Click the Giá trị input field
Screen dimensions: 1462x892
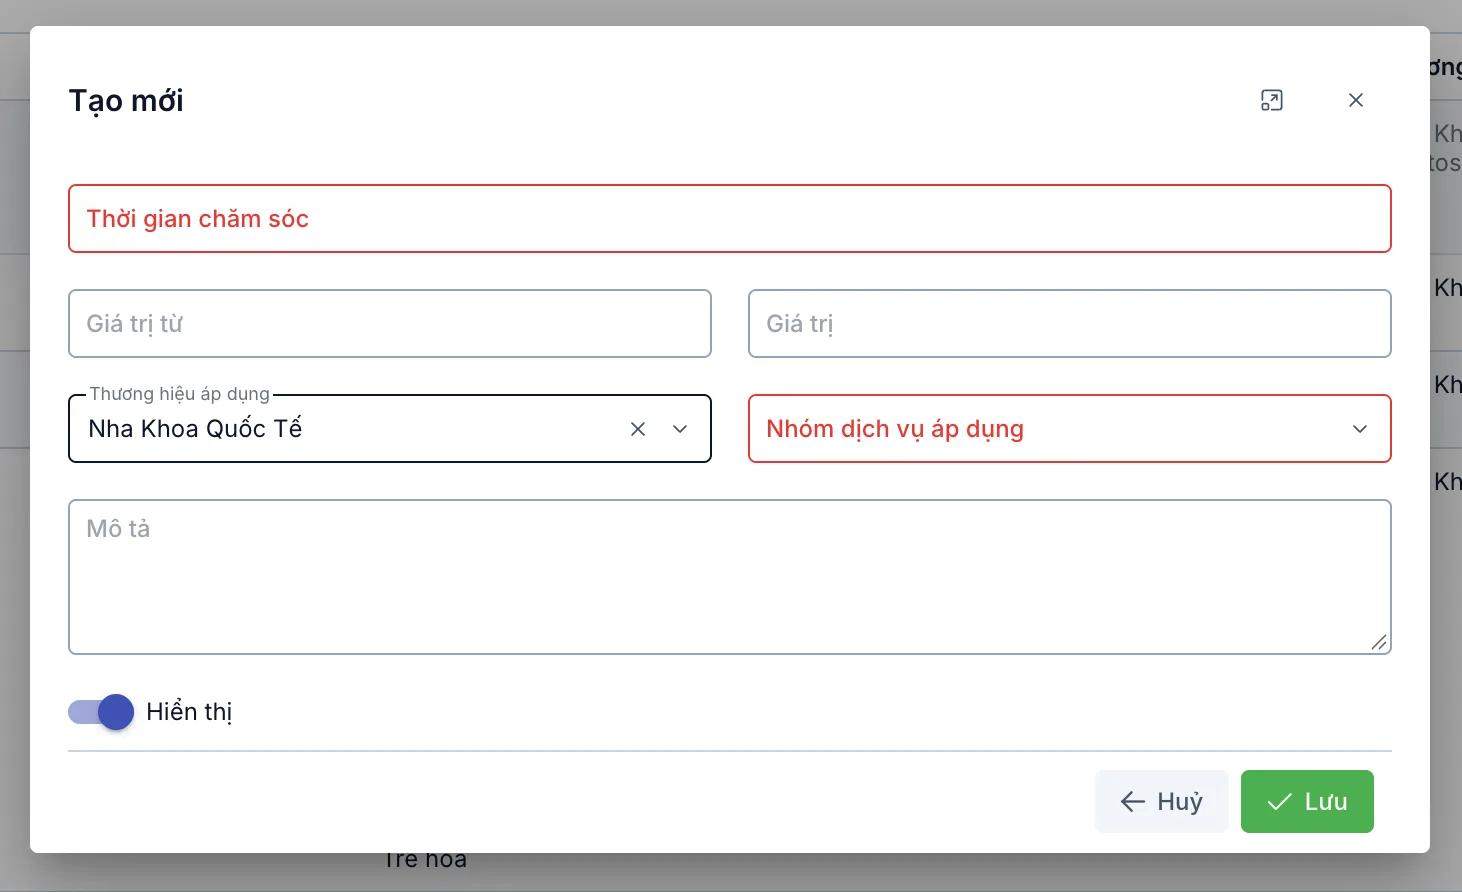point(1070,324)
